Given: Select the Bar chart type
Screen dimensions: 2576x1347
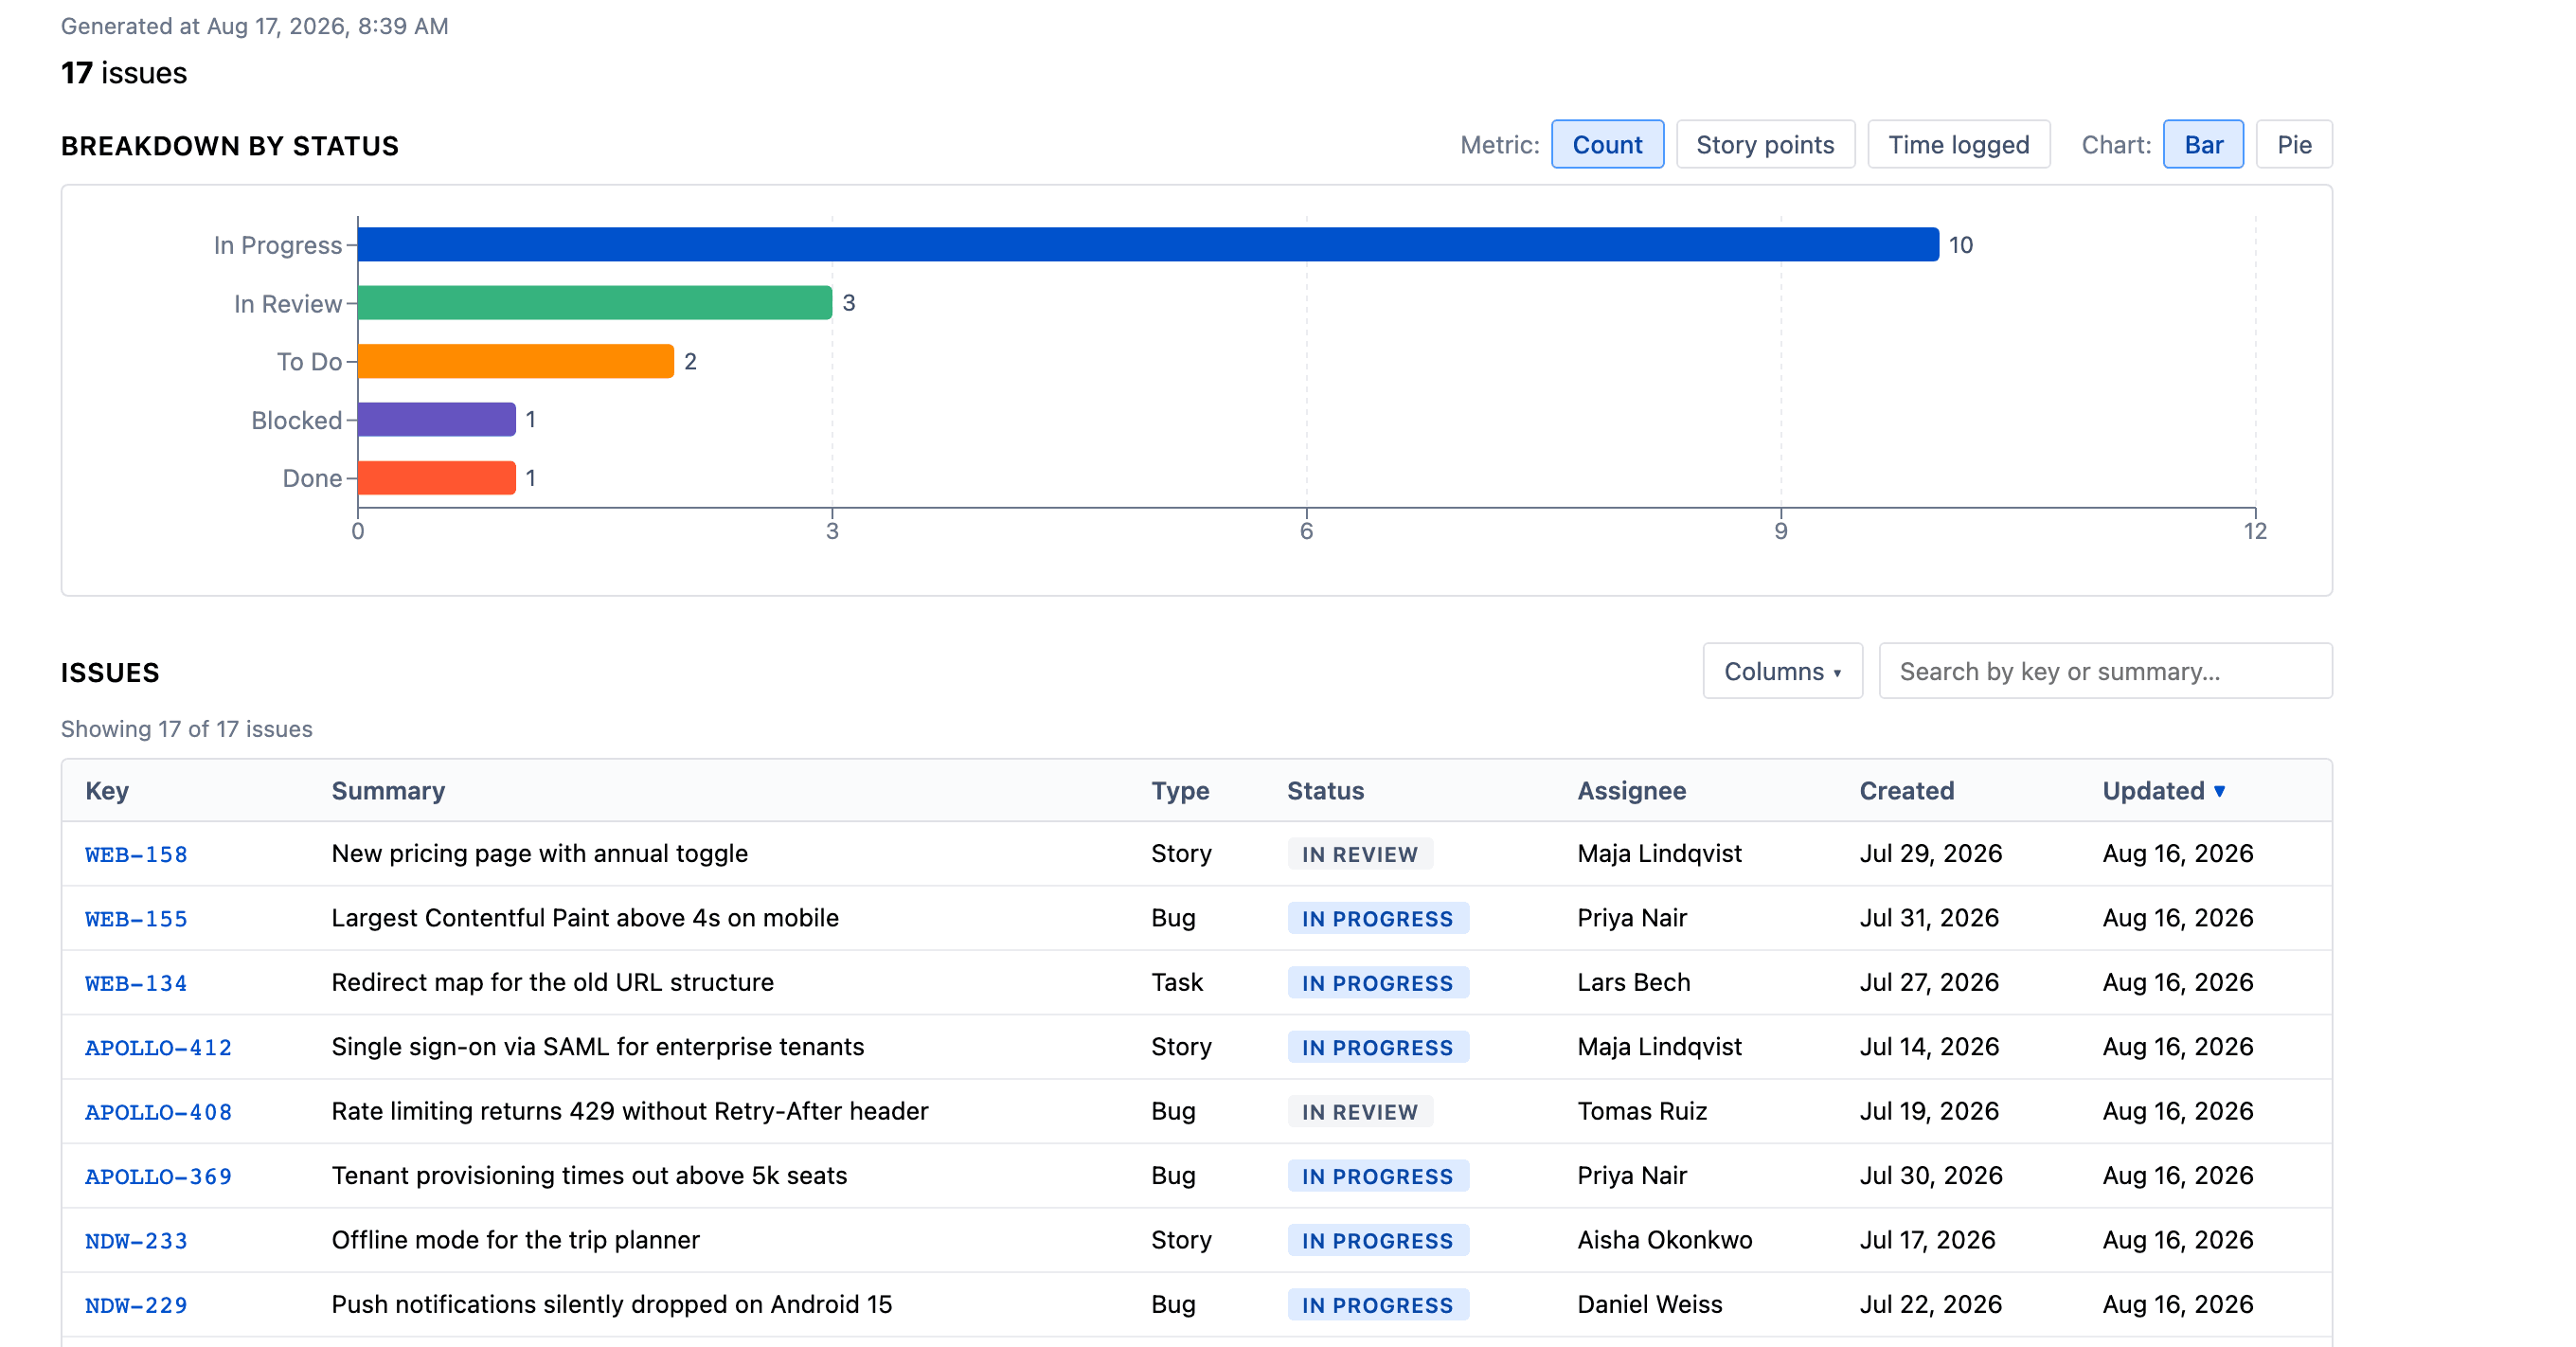Looking at the screenshot, I should click(2203, 145).
